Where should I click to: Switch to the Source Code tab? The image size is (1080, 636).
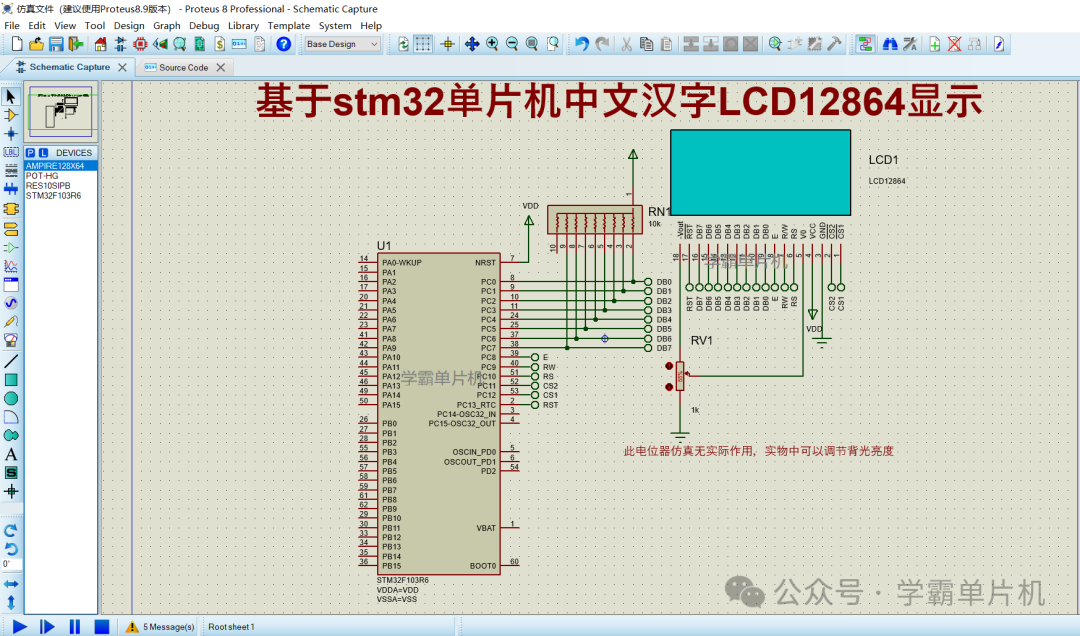click(x=183, y=68)
